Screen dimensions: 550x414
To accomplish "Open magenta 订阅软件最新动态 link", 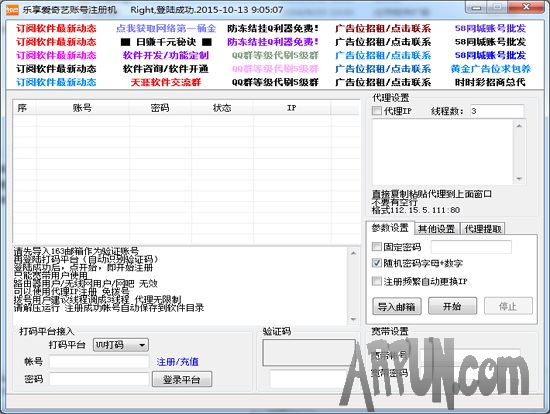I will (x=56, y=55).
